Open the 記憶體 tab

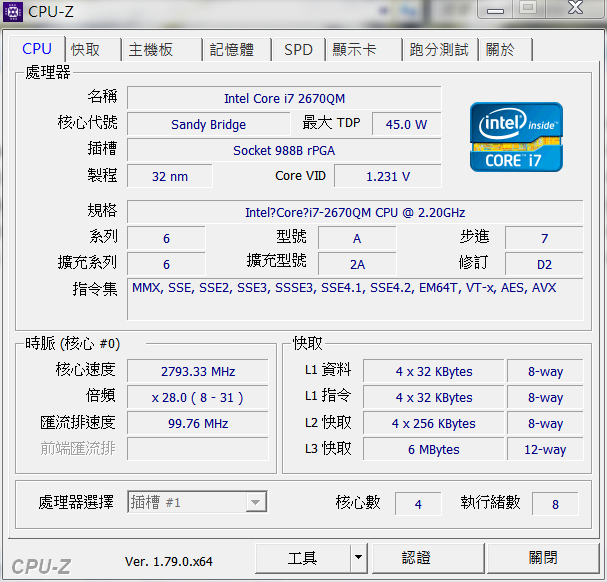coord(237,50)
